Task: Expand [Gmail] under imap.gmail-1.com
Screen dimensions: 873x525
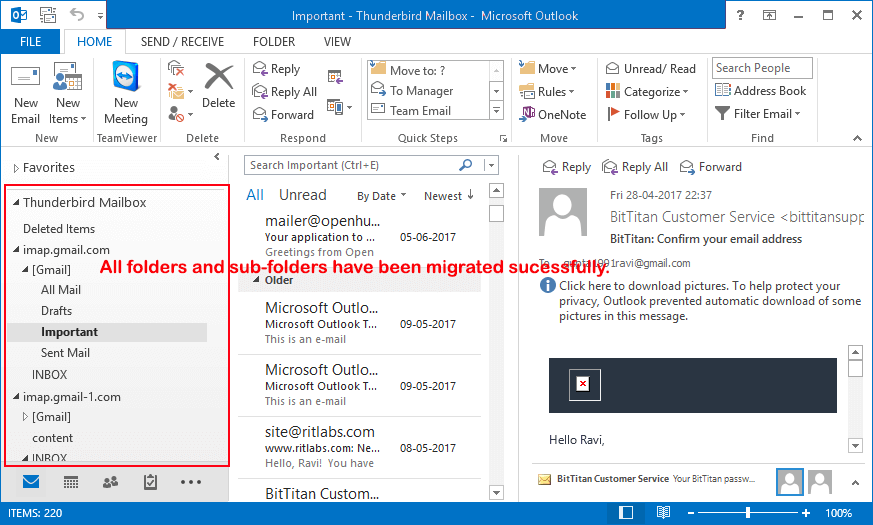Action: [x=25, y=416]
